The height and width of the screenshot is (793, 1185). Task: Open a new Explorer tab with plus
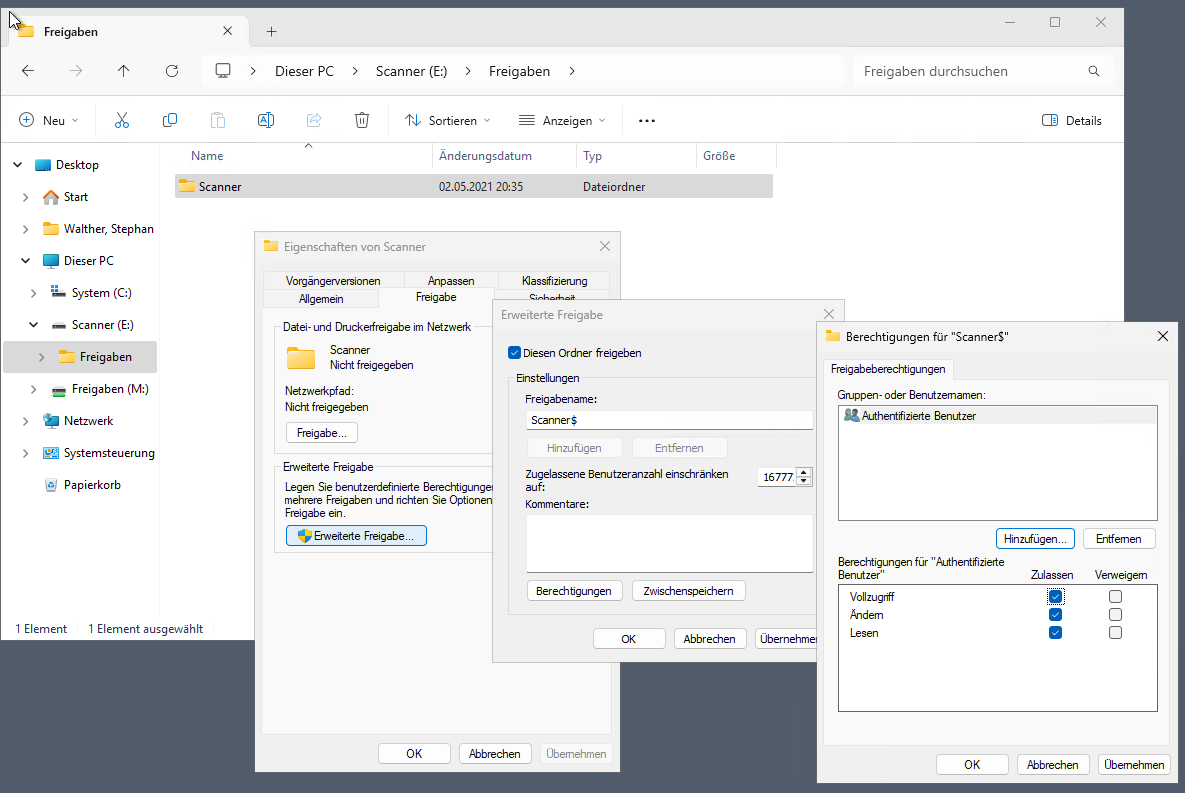[x=271, y=31]
